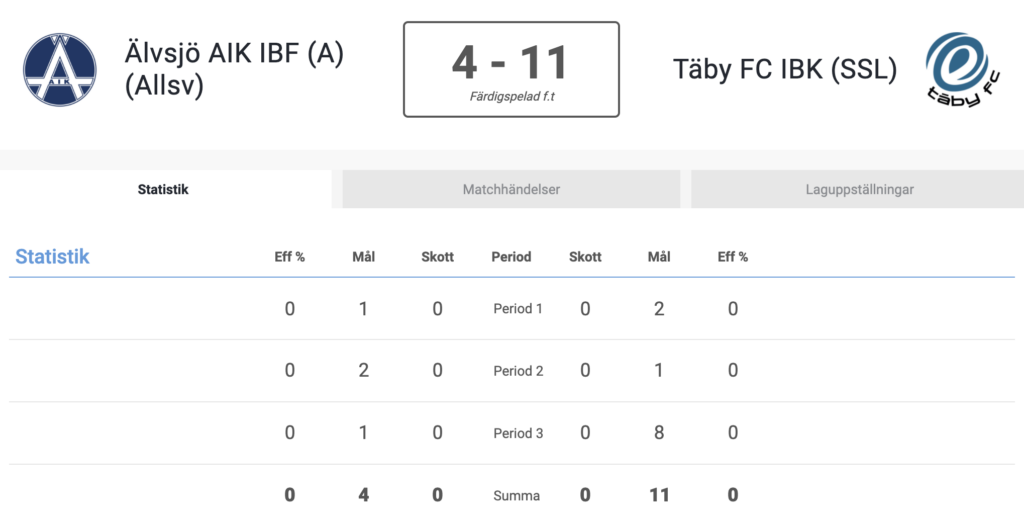Click Täby's 8 goals in Period 3
Image resolution: width=1024 pixels, height=517 pixels.
point(659,433)
